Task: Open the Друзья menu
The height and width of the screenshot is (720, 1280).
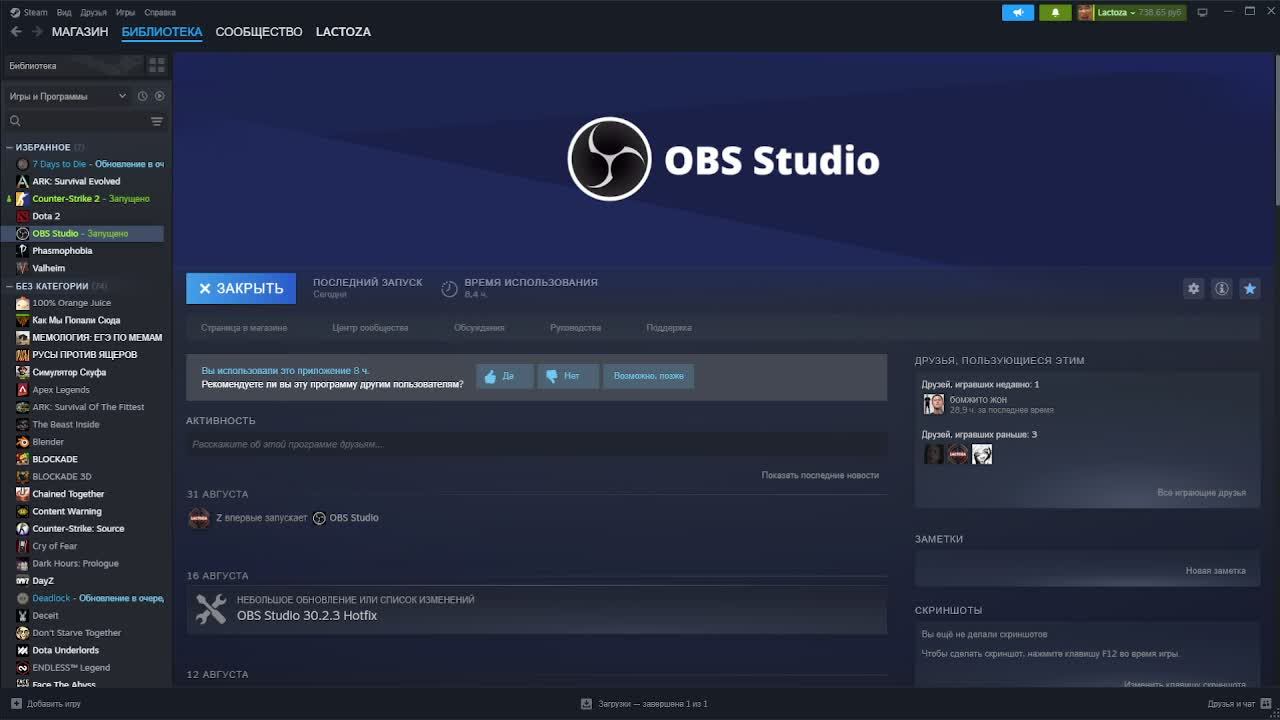Action: [93, 12]
